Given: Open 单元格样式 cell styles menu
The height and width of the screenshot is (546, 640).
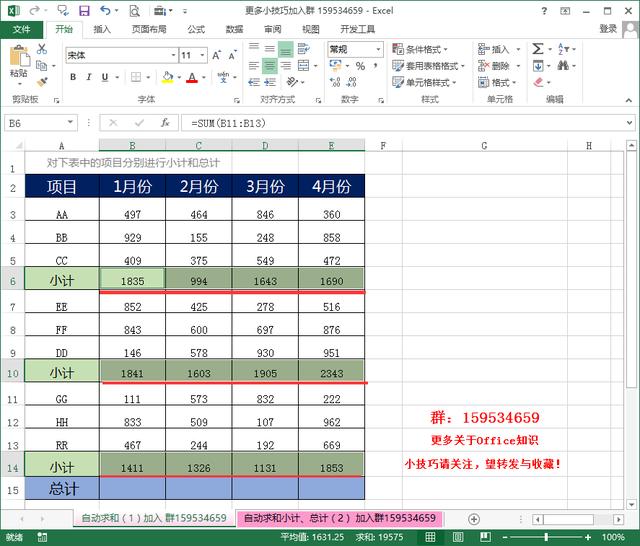Looking at the screenshot, I should [x=424, y=82].
